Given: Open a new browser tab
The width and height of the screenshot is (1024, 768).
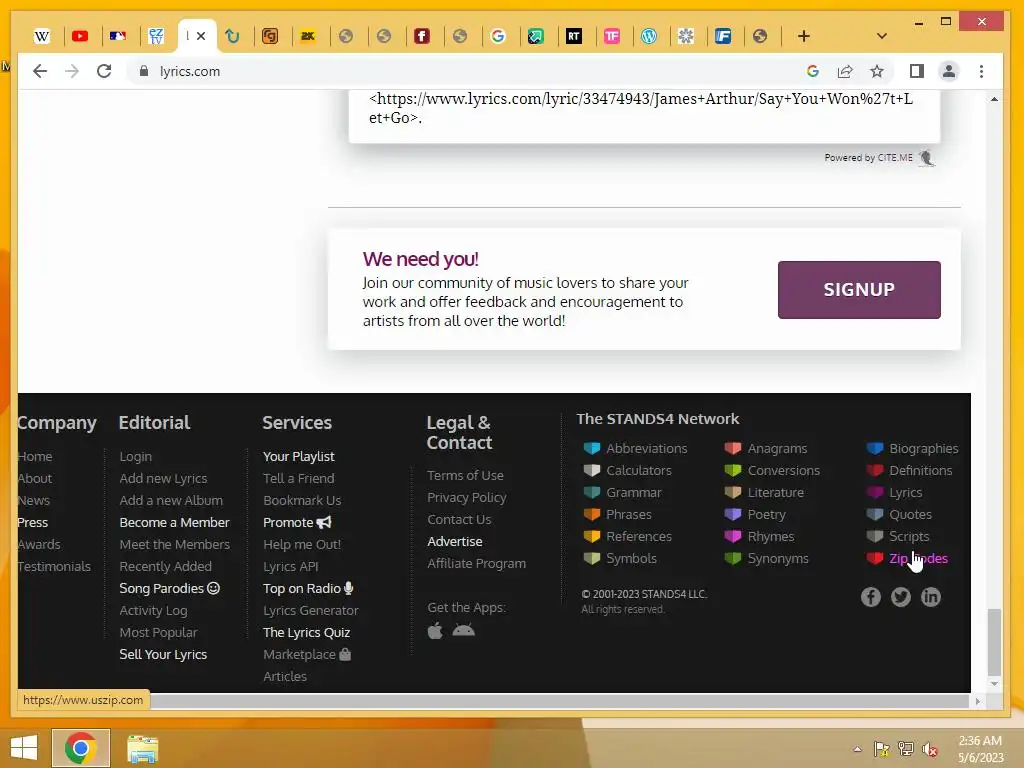Looking at the screenshot, I should click(x=803, y=36).
